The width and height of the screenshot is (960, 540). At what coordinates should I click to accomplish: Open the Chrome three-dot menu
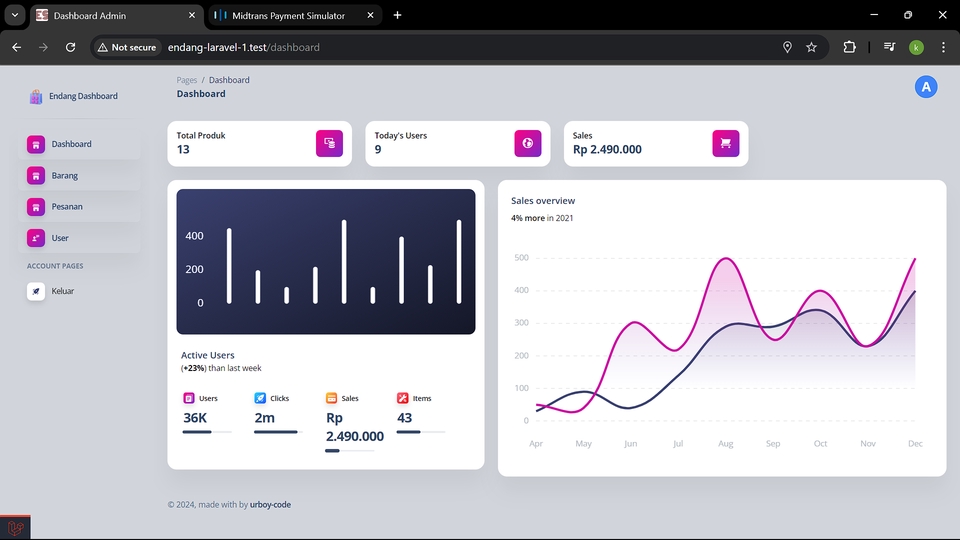click(943, 47)
